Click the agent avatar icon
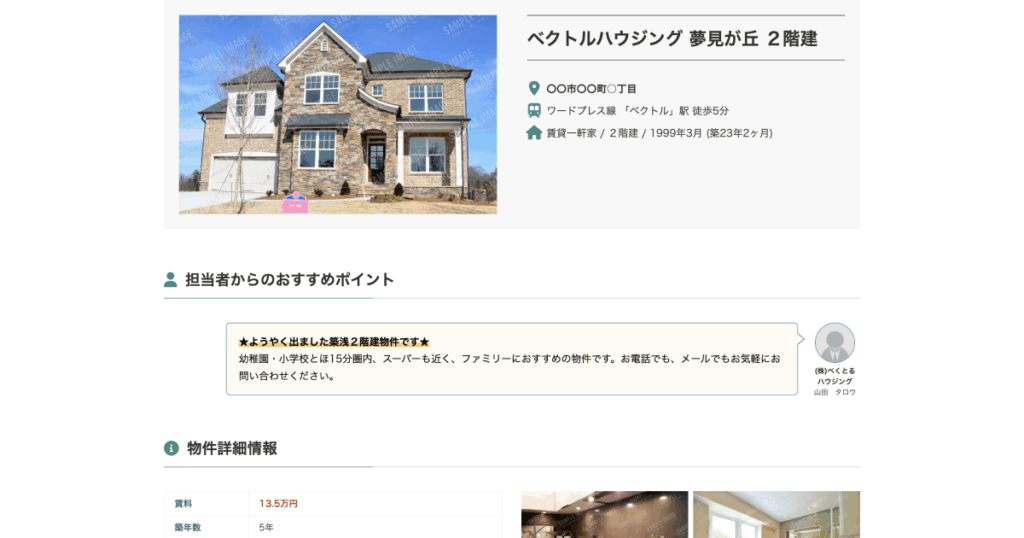This screenshot has width=1024, height=538. pos(835,342)
